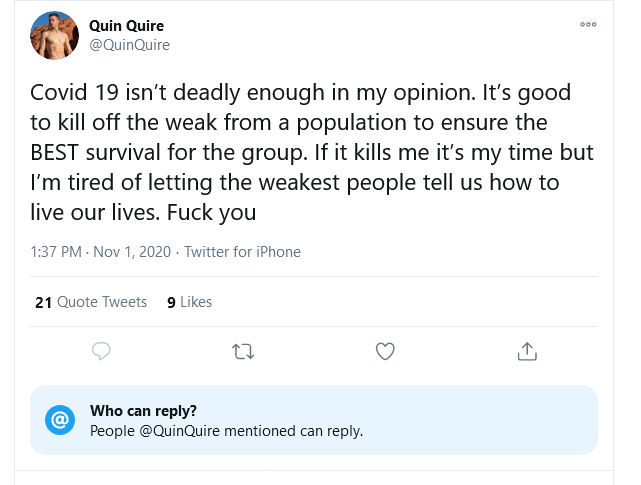Screen dimensions: 641x485
Task: Like the tweet with the heart icon
Action: (385, 351)
